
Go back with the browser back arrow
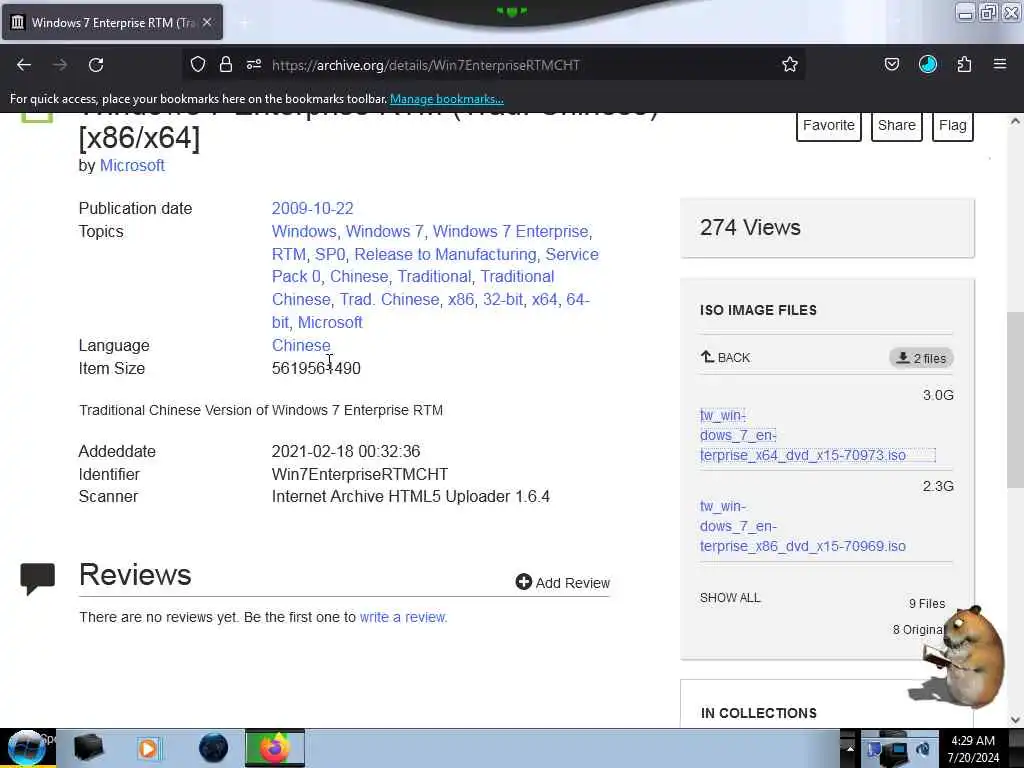tap(24, 65)
